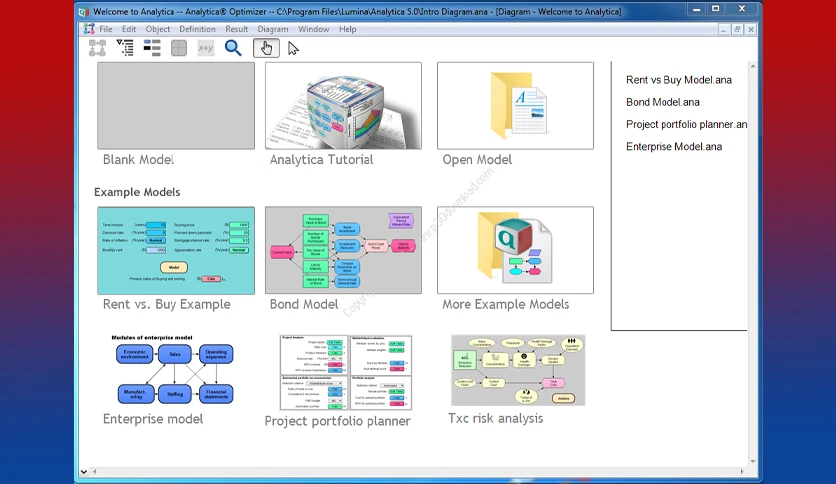Viewport: 836px width, 484px height.
Task: Open the Window menu
Action: (x=314, y=29)
